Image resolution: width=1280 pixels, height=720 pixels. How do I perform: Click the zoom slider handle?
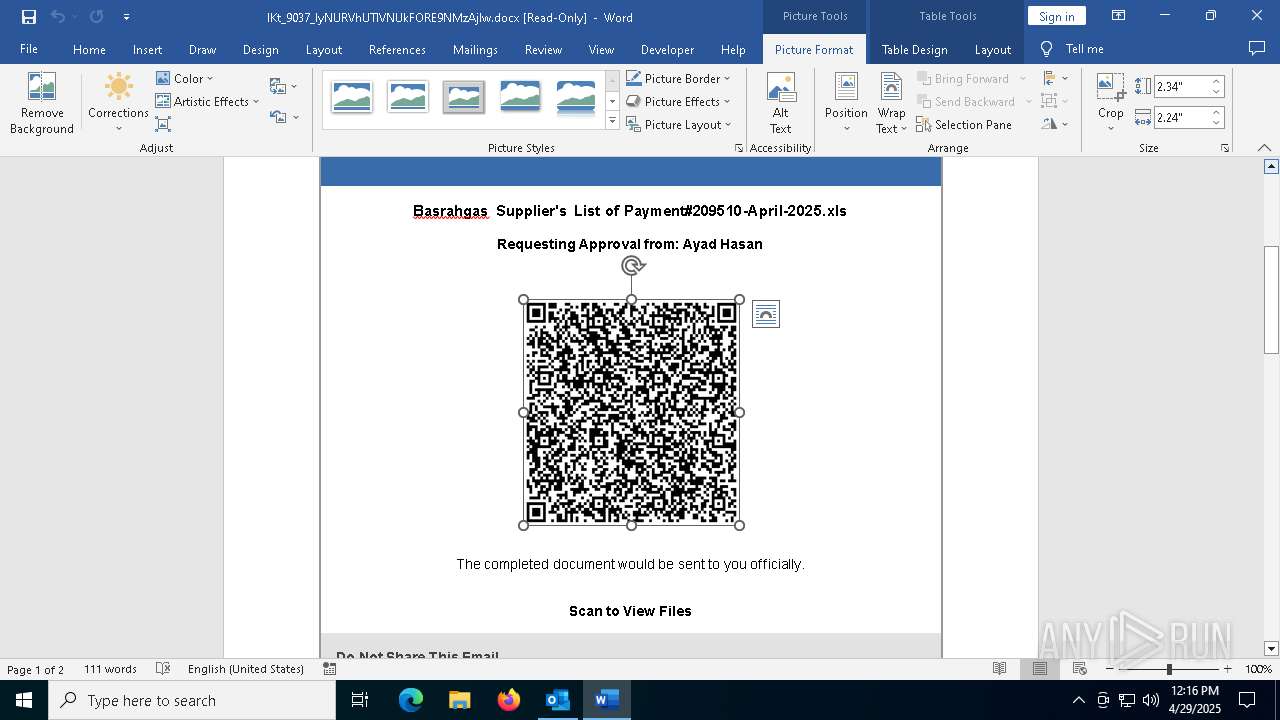[x=1168, y=669]
